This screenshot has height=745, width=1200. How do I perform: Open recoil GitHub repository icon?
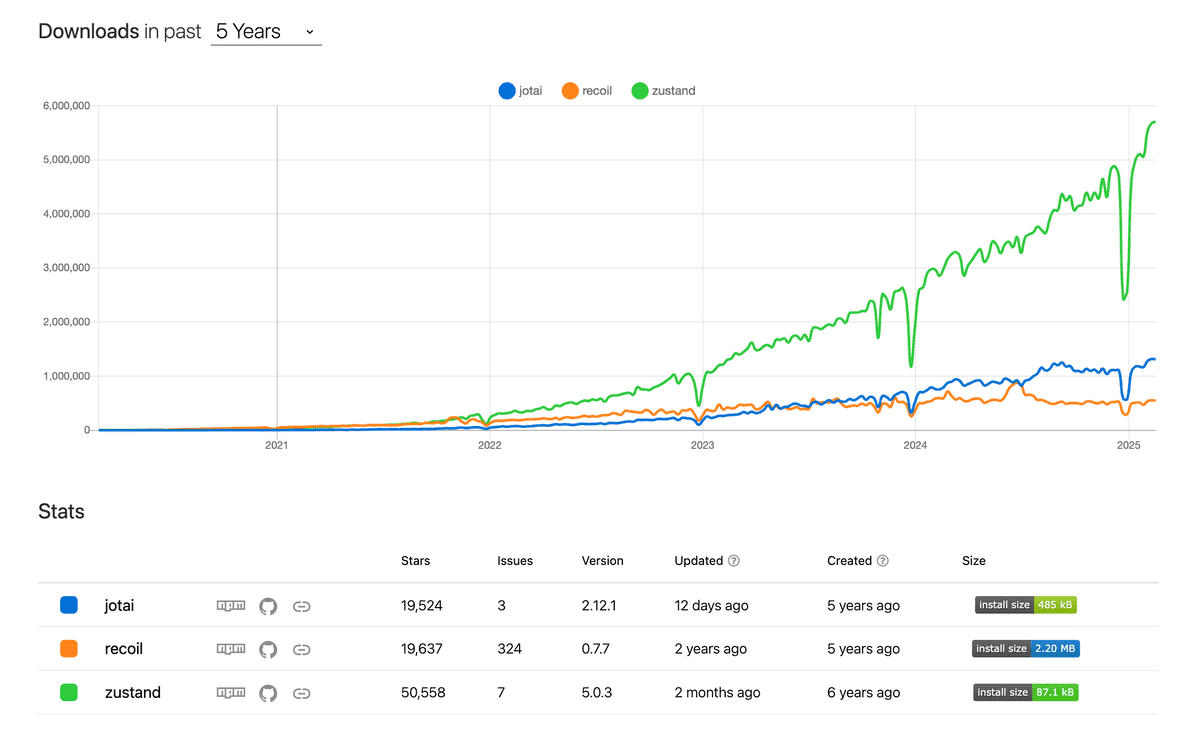coord(268,649)
